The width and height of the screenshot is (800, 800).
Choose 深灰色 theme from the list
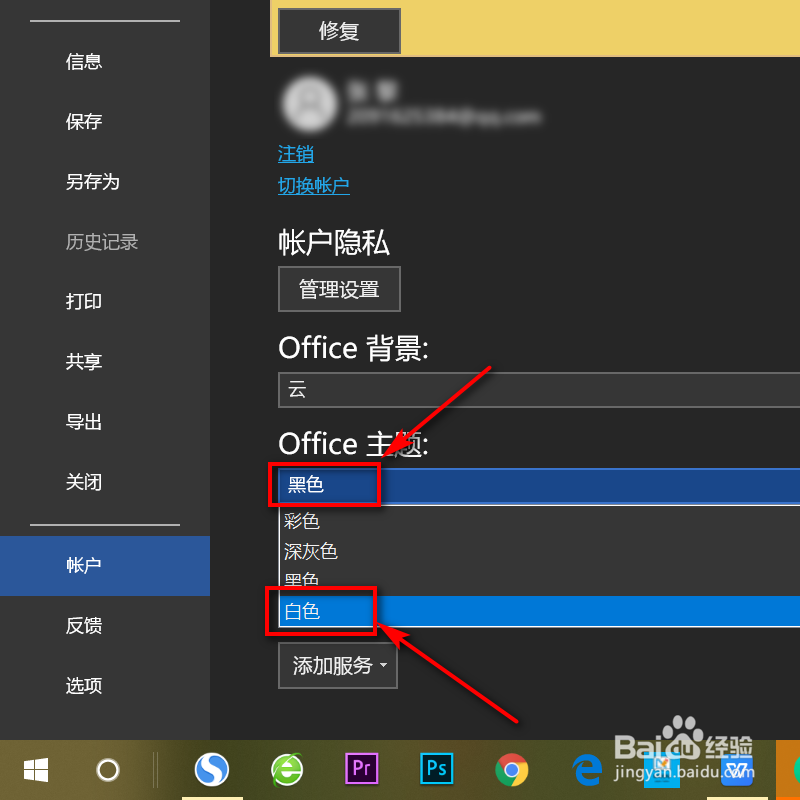[x=540, y=551]
